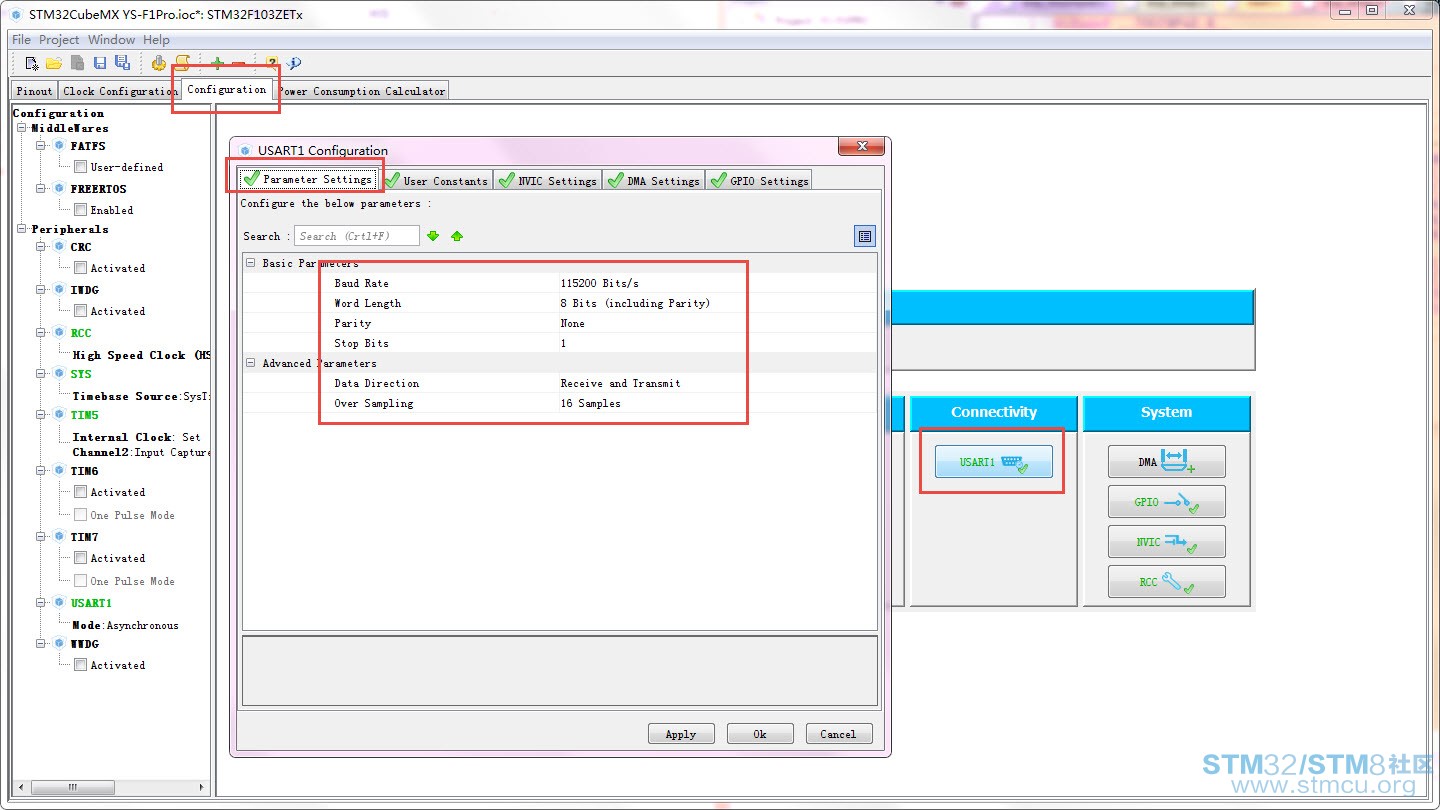This screenshot has height=810, width=1440.
Task: Click the USART1 Configuration dialog title icon
Action: click(245, 150)
